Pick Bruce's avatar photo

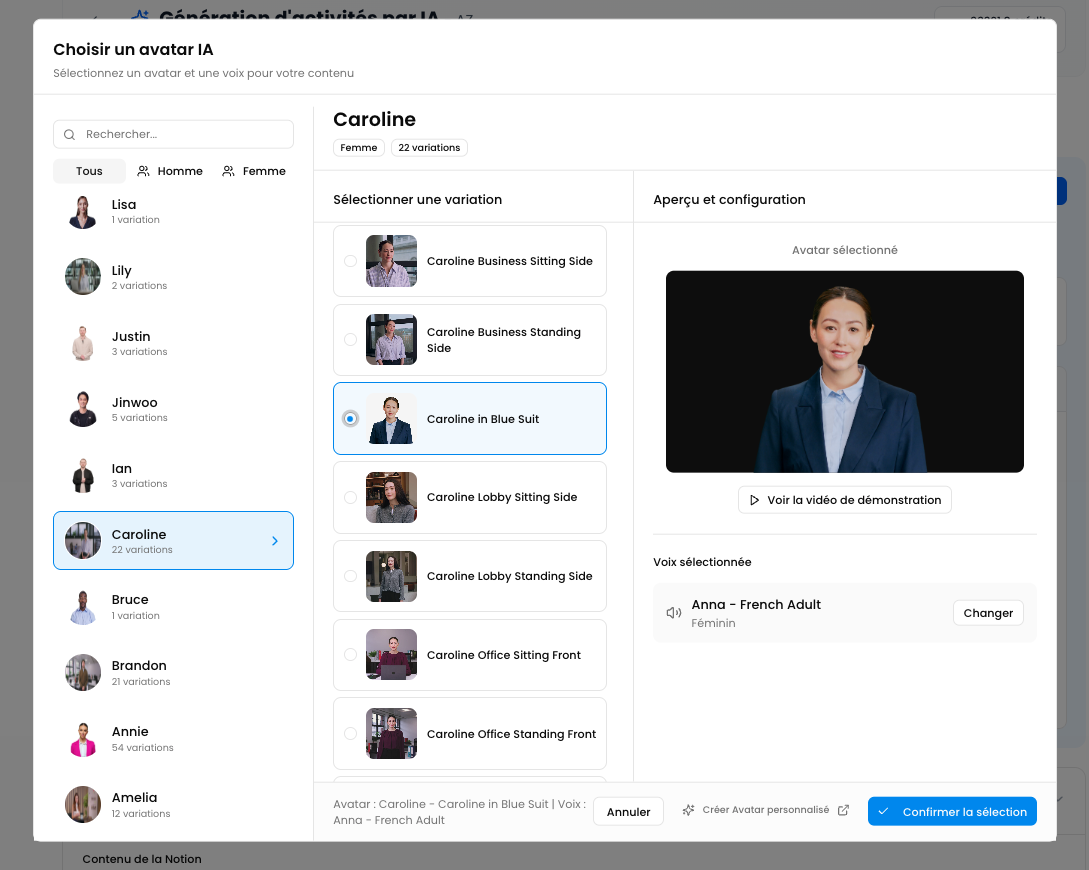[x=83, y=607]
